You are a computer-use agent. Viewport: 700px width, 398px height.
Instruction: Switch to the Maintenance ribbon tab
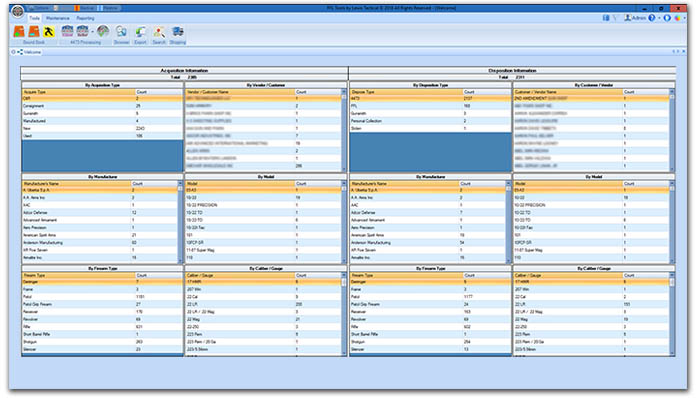58,18
